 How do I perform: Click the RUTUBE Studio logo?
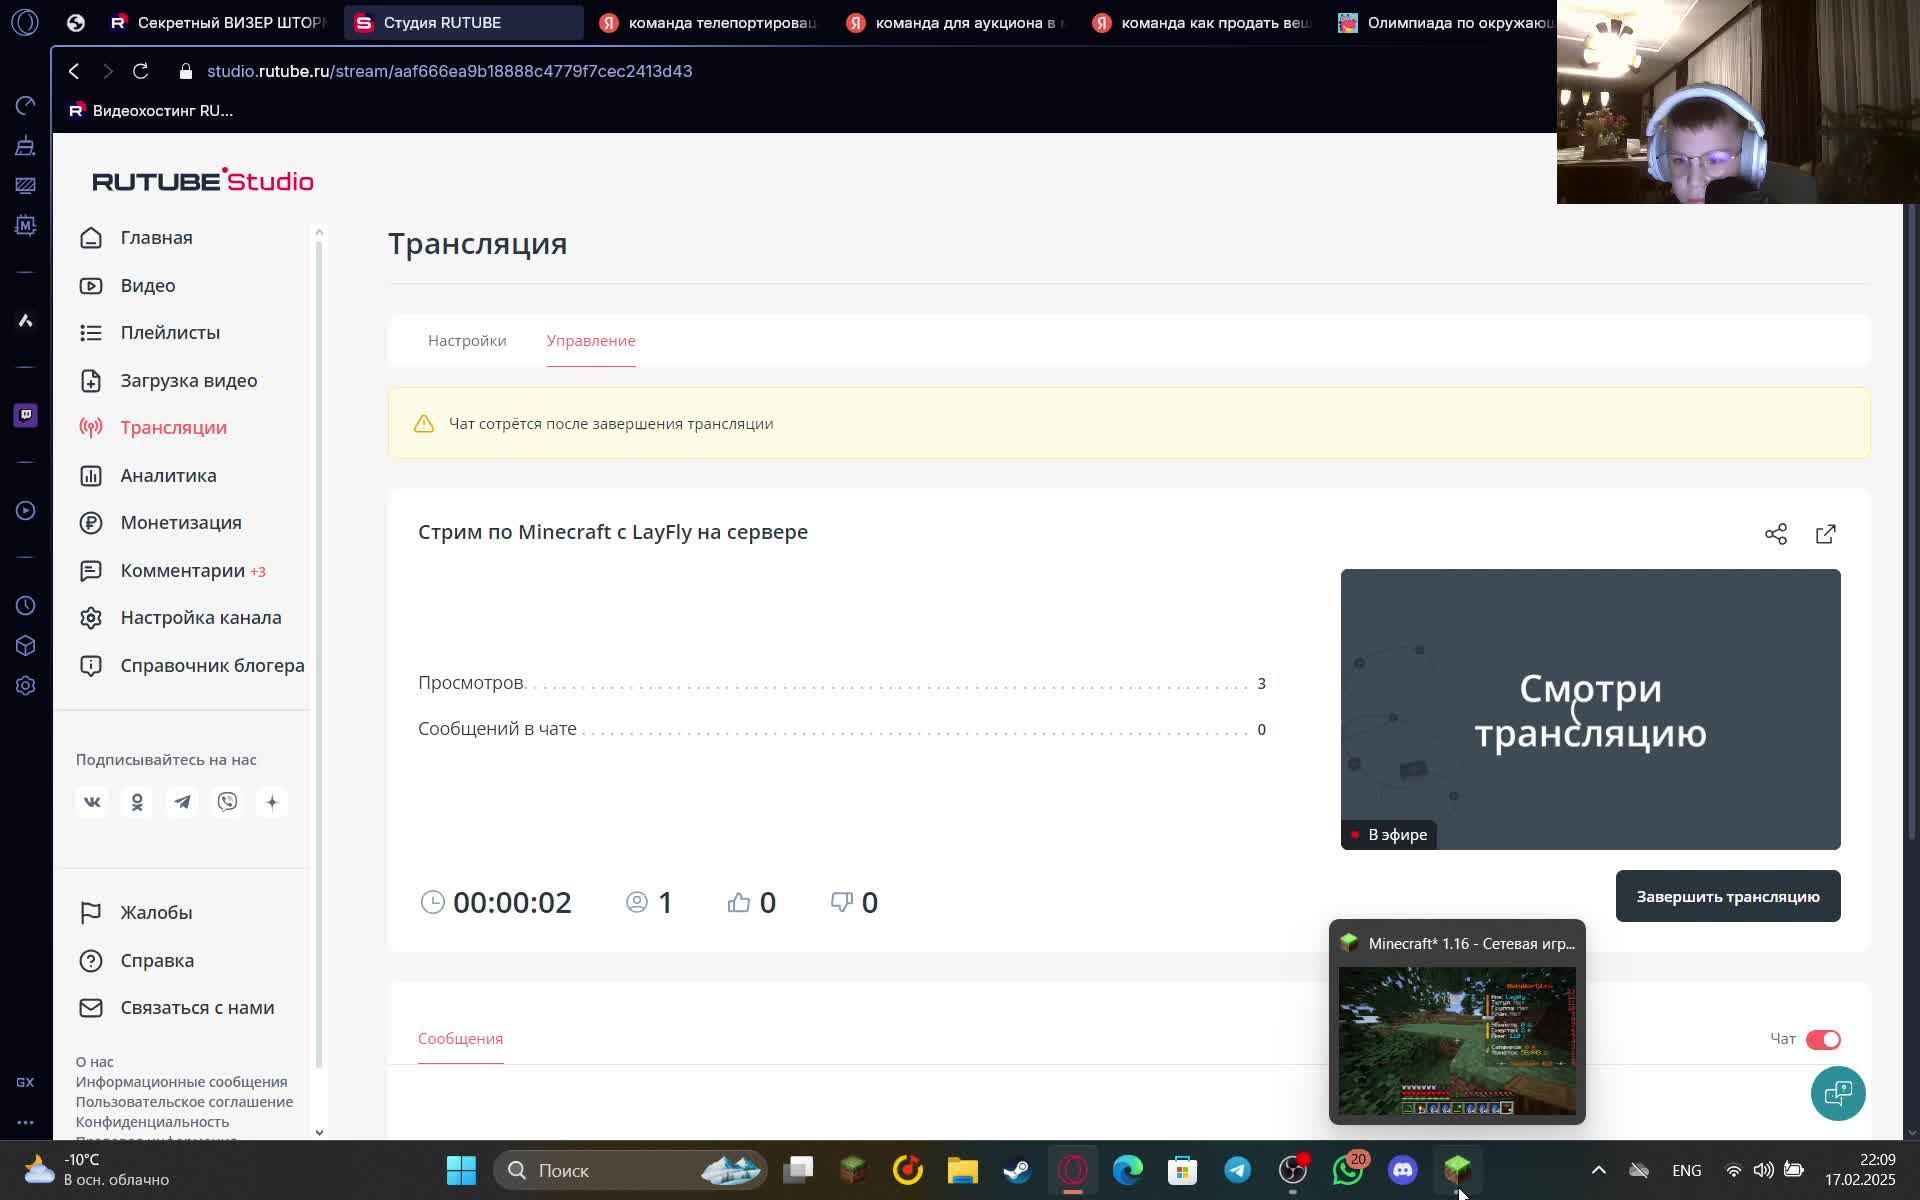point(203,180)
